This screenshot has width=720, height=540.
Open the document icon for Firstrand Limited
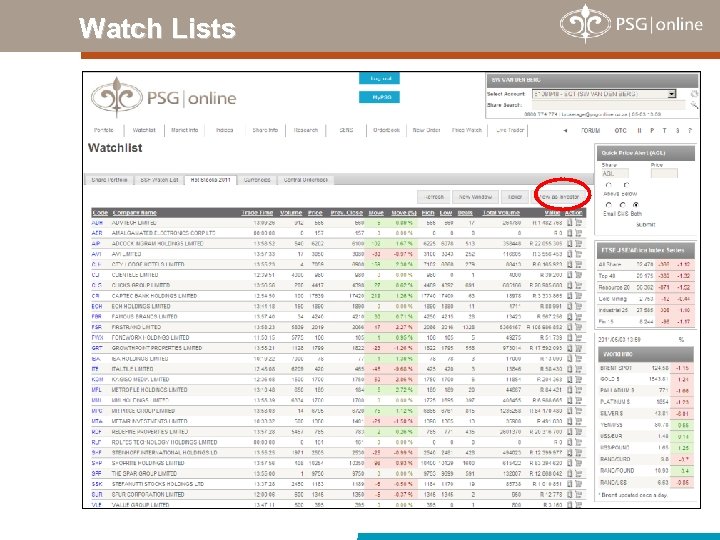tap(569, 327)
